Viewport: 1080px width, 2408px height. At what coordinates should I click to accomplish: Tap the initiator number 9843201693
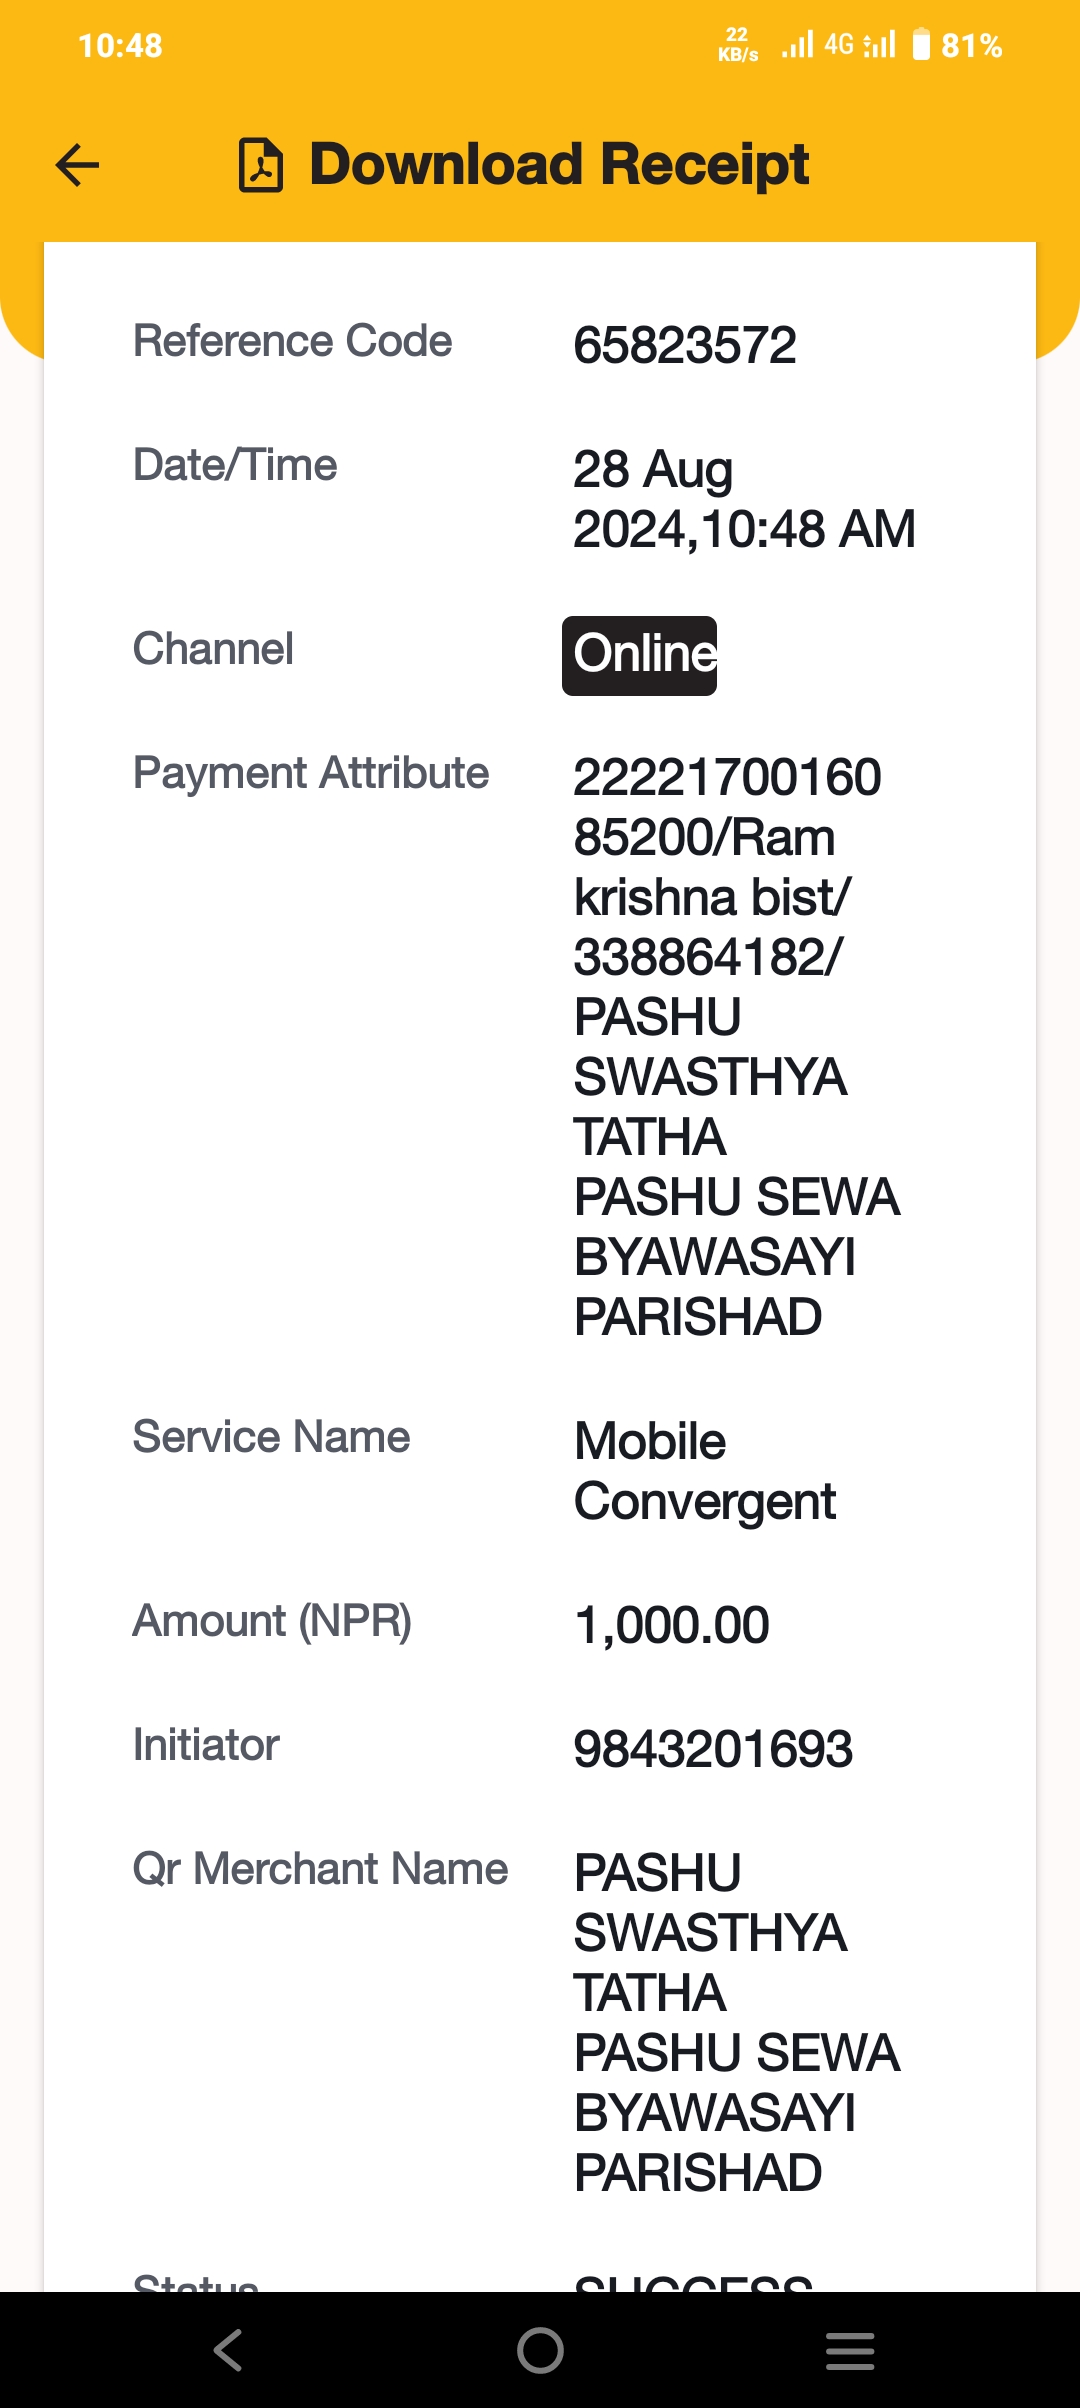(713, 1749)
